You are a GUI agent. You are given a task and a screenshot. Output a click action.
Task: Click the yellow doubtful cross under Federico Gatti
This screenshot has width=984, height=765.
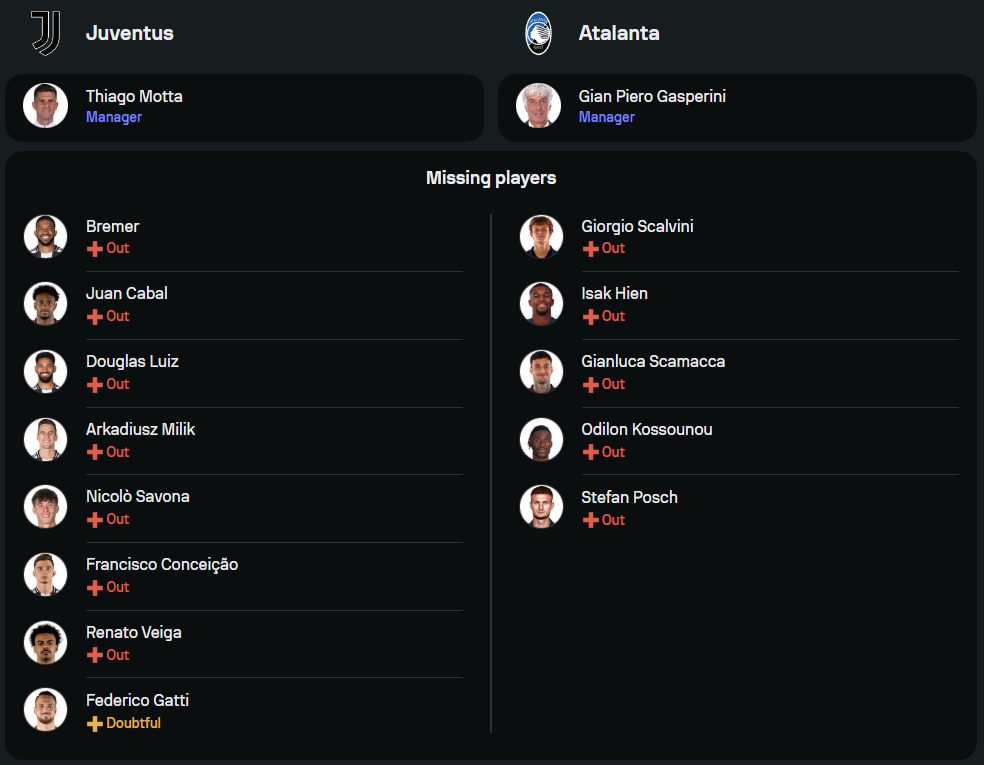(95, 723)
